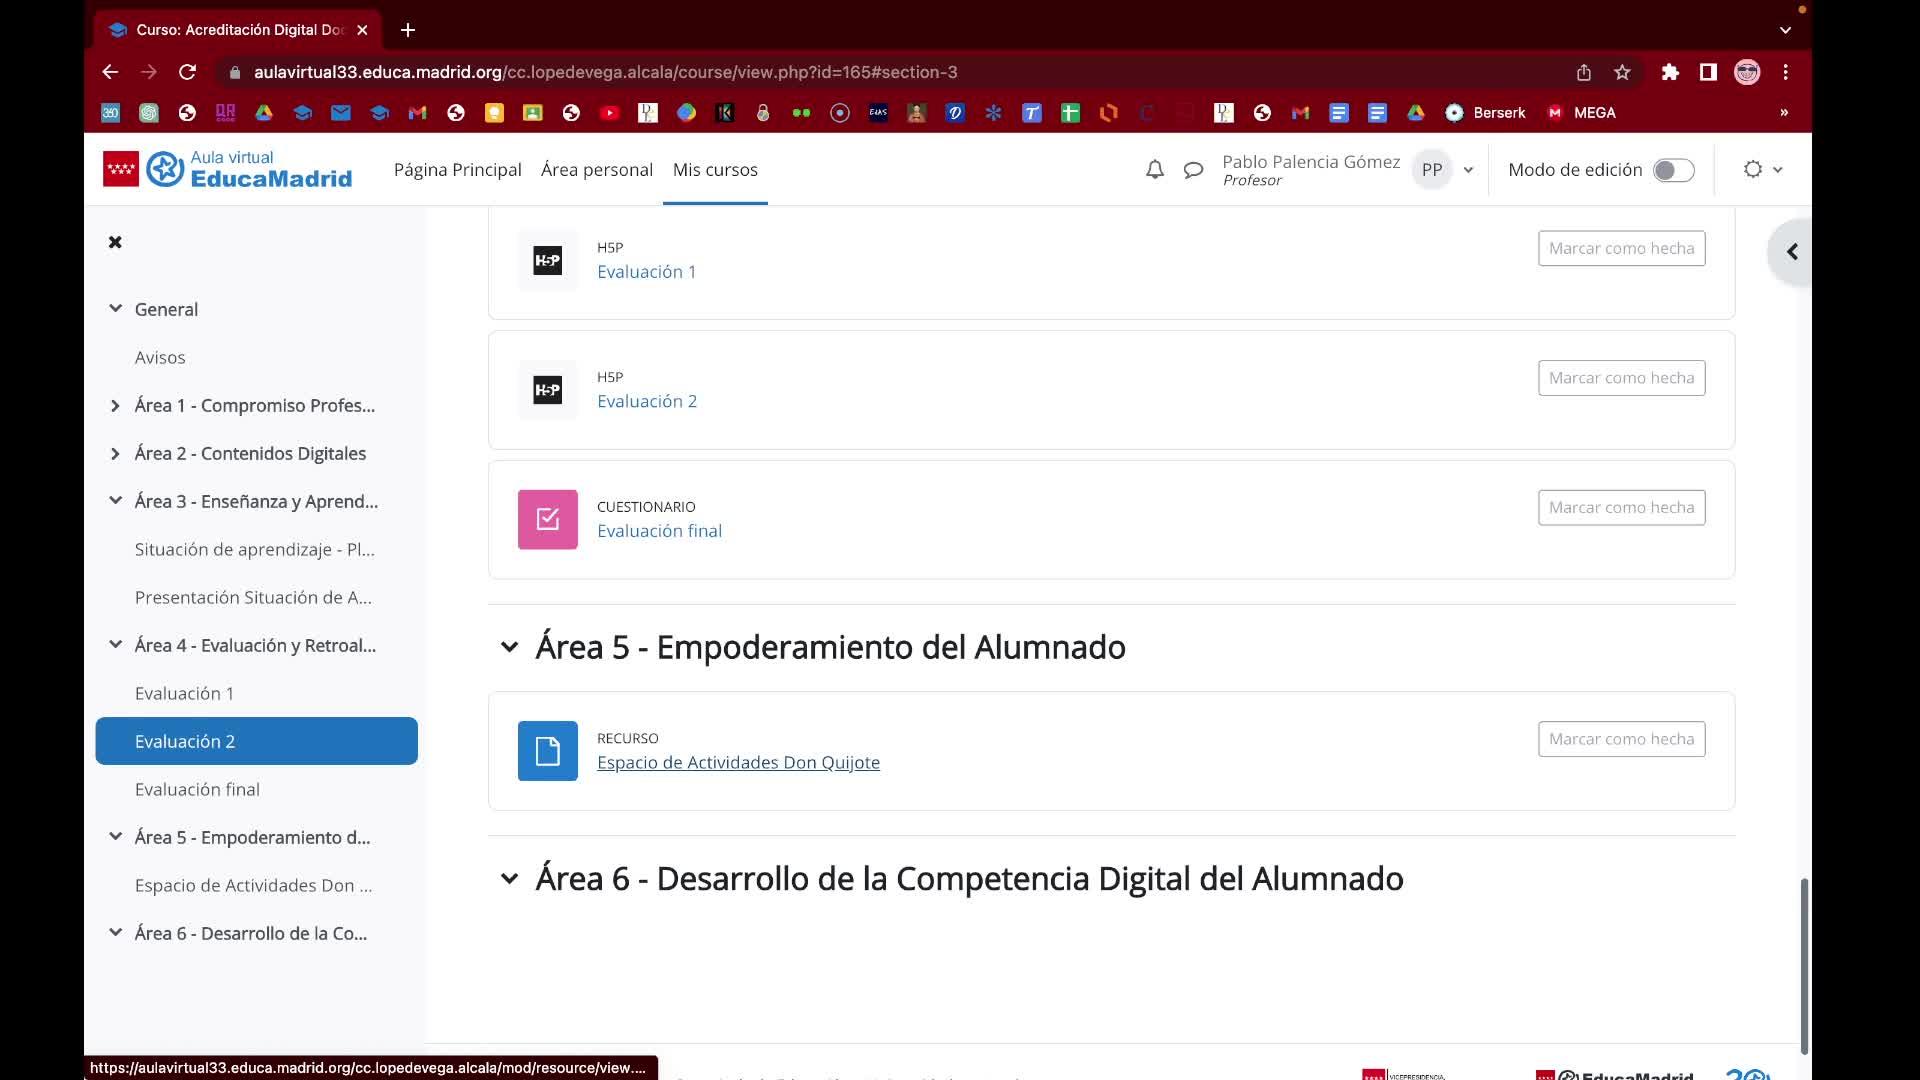
Task: Open the user menu dropdown next to PP
Action: [1468, 170]
